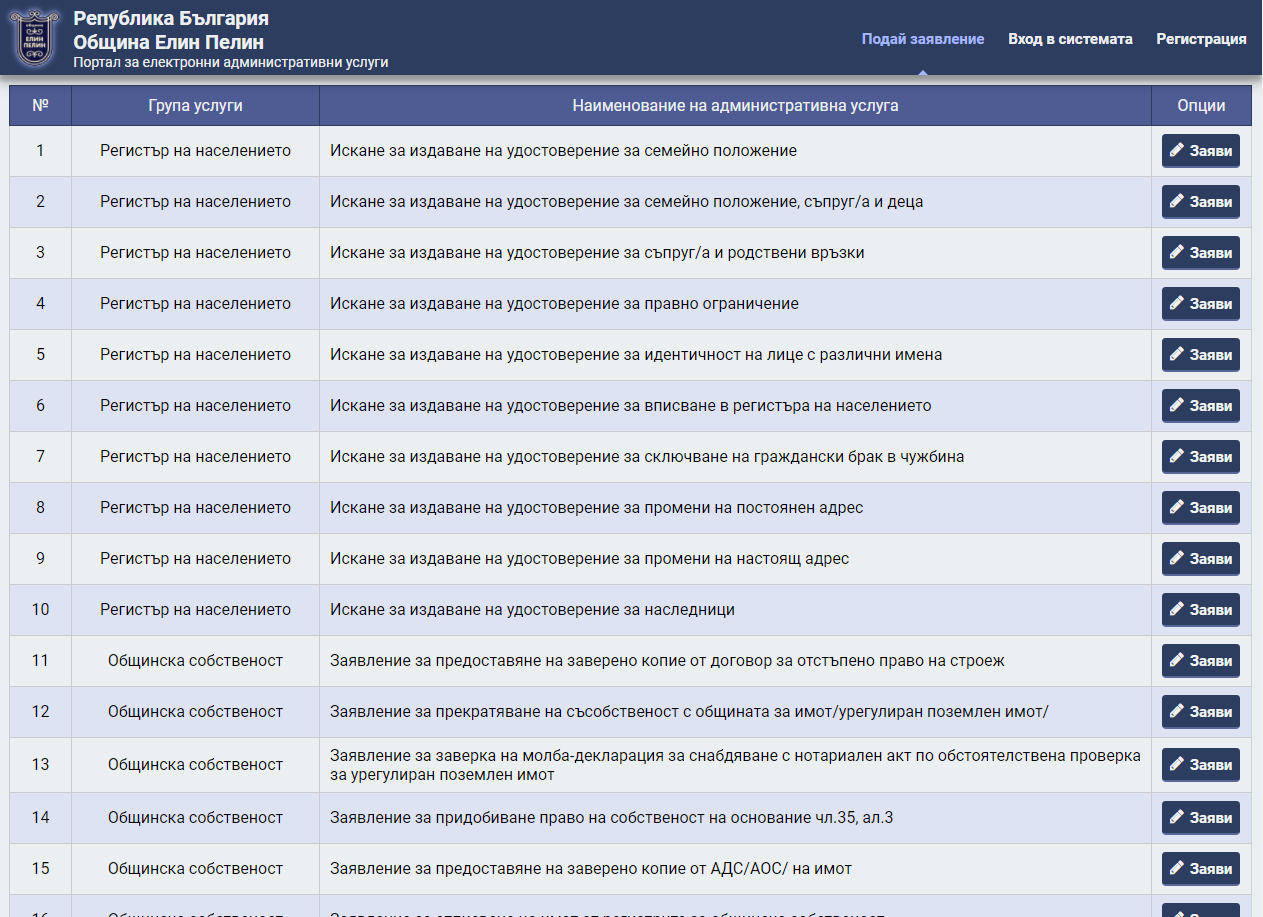Click row number 13 cell
The width and height of the screenshot is (1263, 917).
[x=40, y=765]
